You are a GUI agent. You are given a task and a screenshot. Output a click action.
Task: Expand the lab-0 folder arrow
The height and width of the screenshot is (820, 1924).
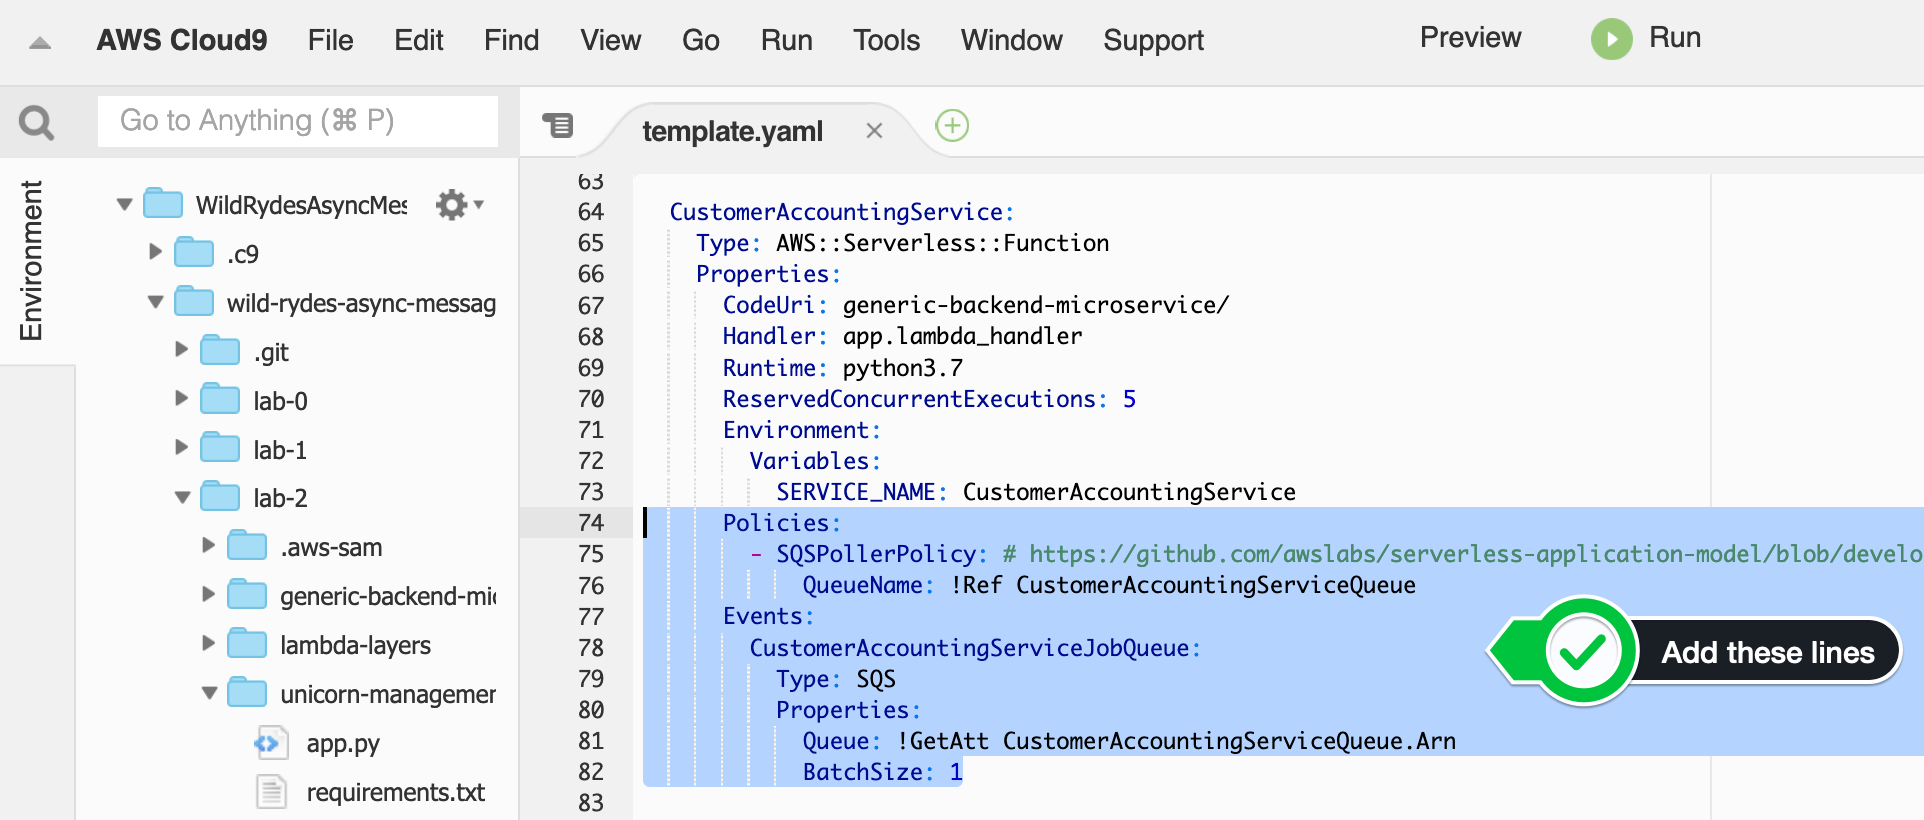pos(182,398)
